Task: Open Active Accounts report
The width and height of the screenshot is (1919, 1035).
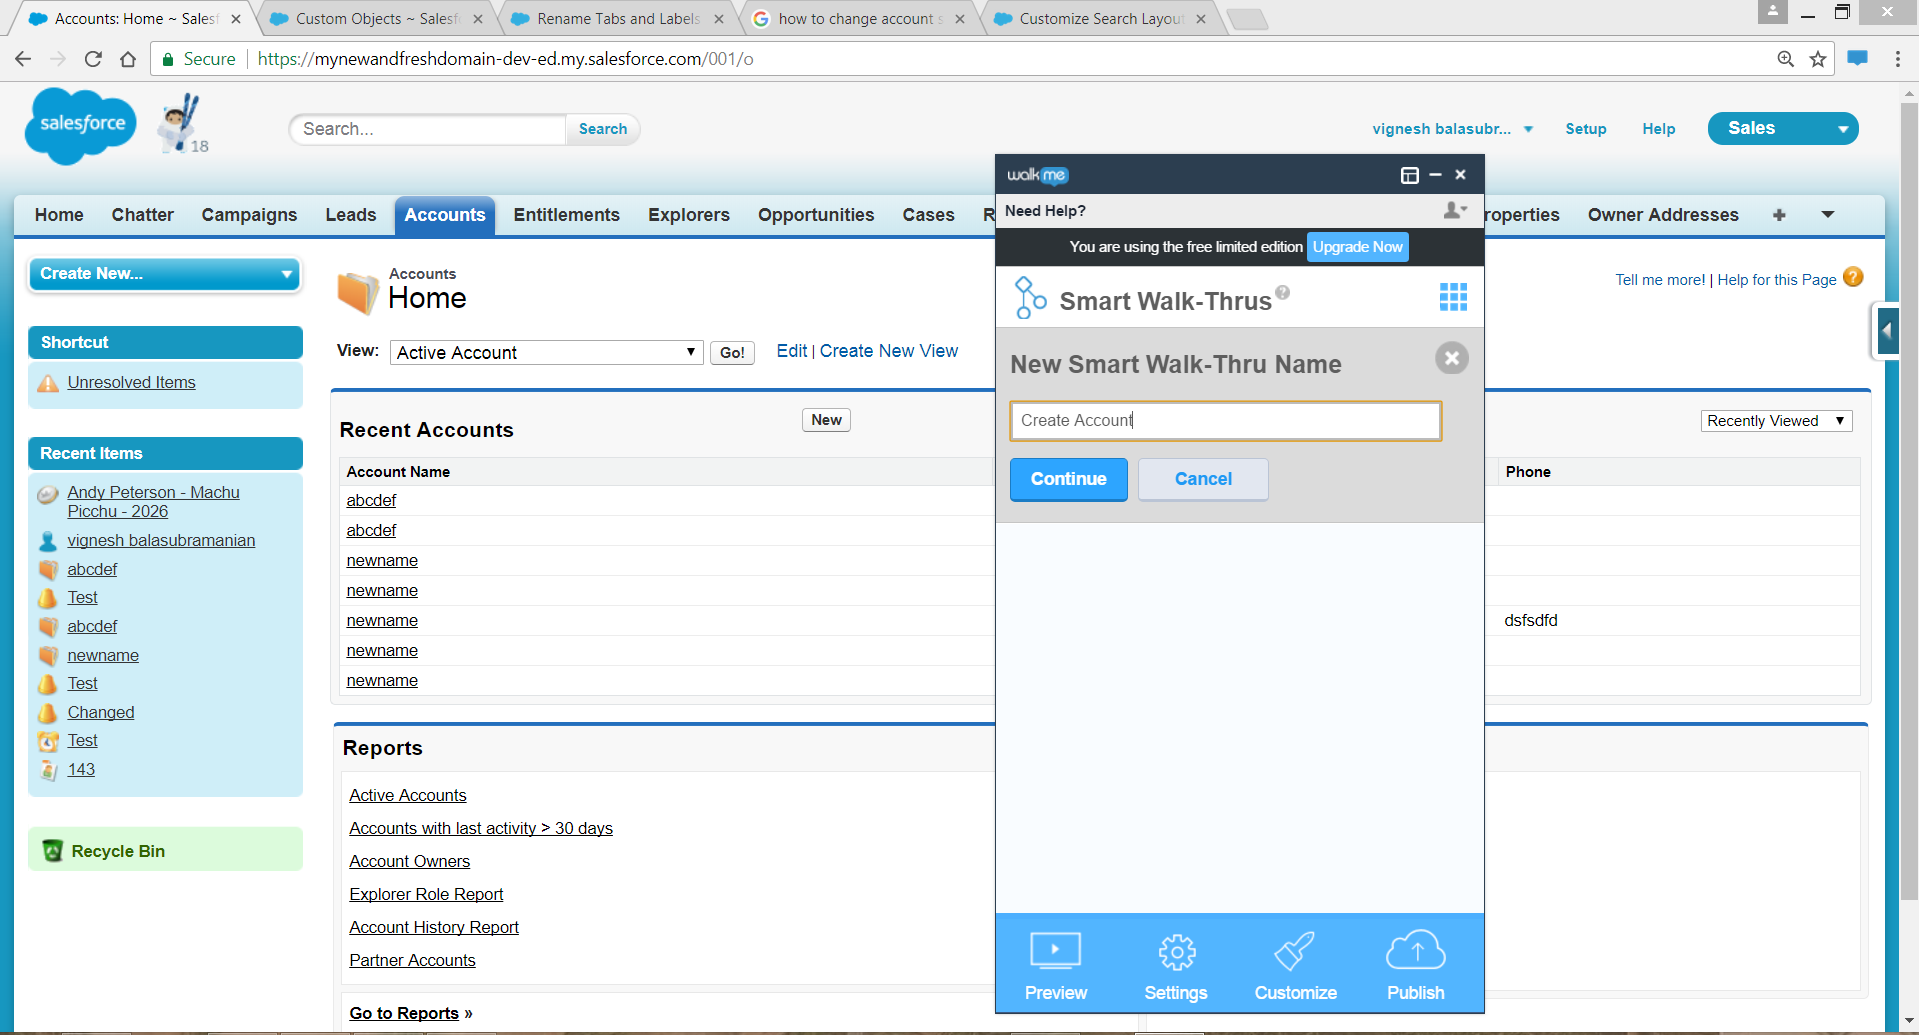Action: (x=408, y=795)
